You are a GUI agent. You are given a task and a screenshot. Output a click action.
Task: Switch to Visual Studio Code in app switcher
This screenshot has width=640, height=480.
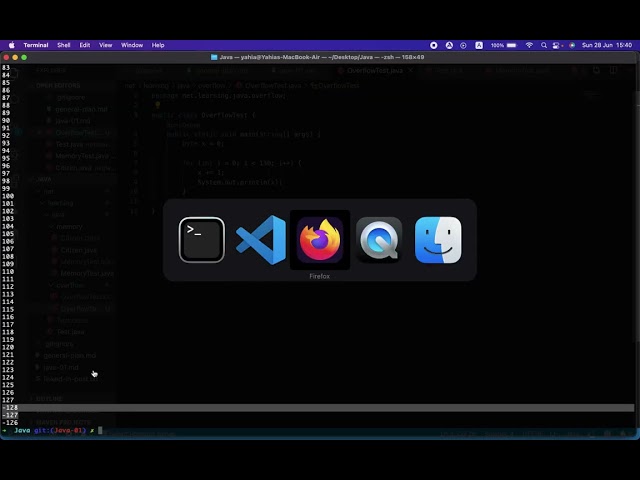click(x=261, y=240)
